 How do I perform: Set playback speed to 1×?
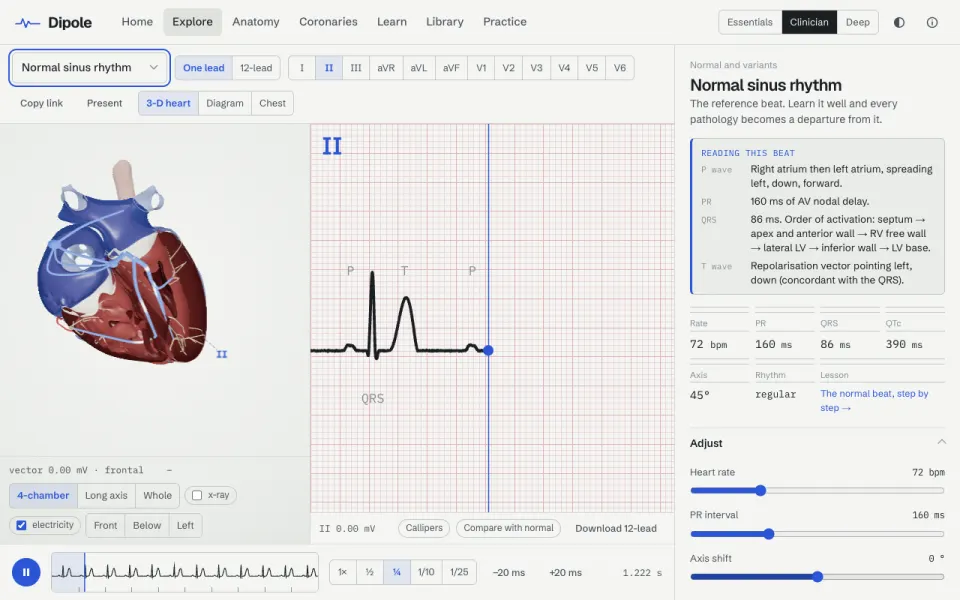pyautogui.click(x=342, y=572)
